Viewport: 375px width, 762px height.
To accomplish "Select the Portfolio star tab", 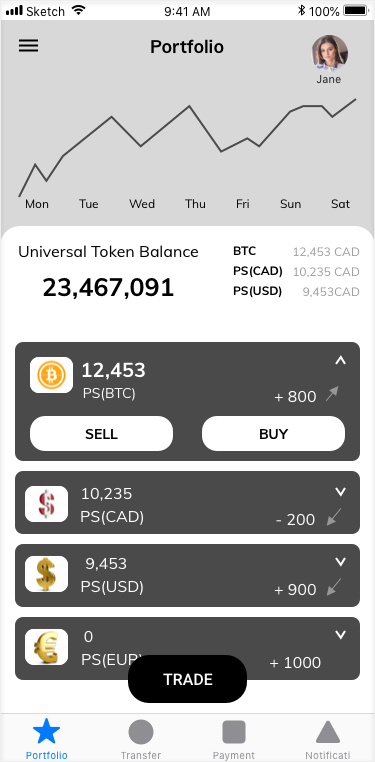I will pos(47,740).
